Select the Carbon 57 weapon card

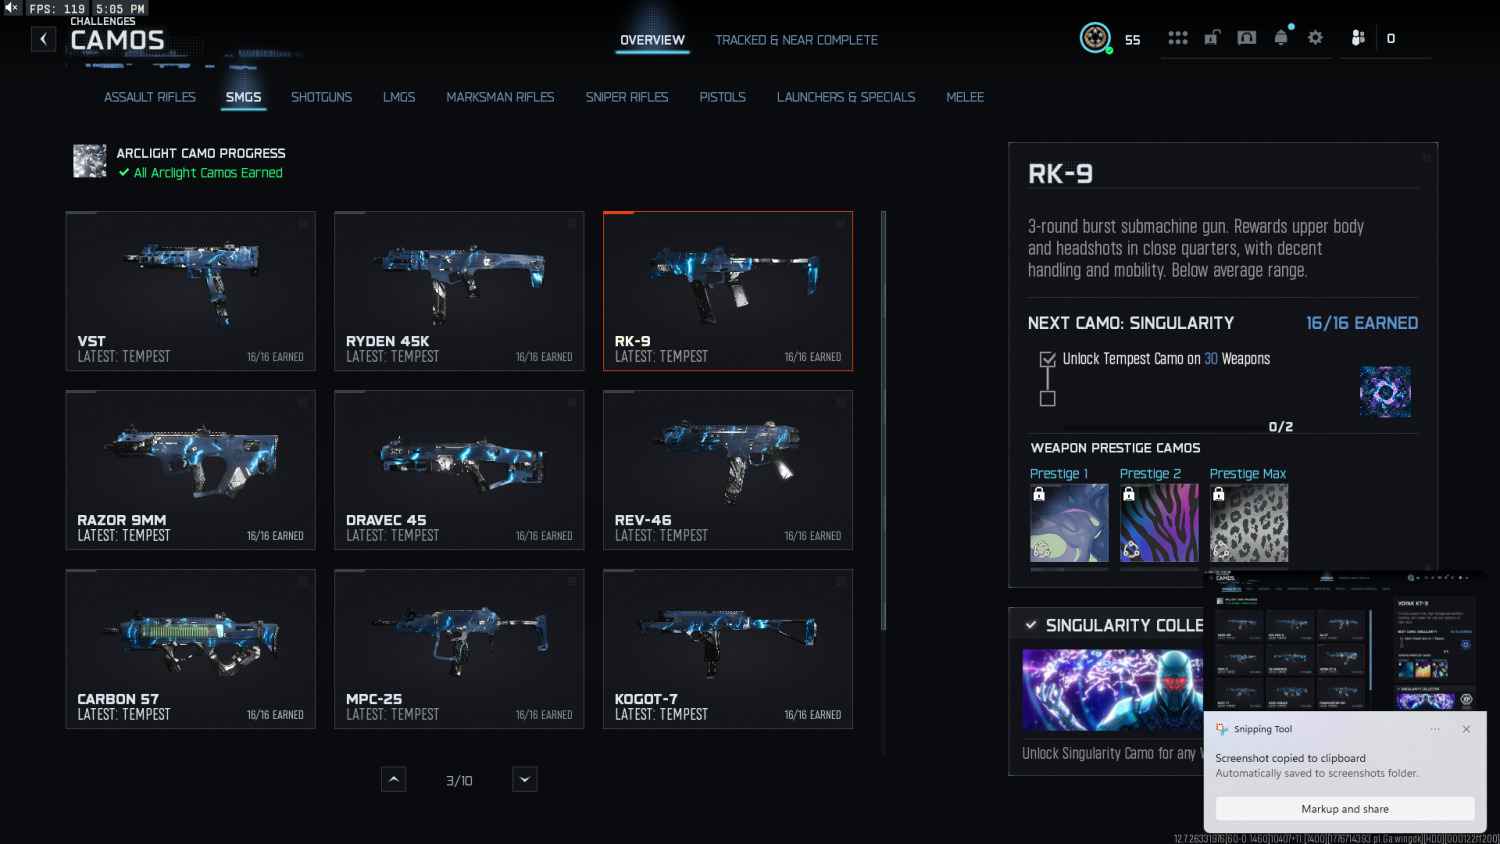190,649
